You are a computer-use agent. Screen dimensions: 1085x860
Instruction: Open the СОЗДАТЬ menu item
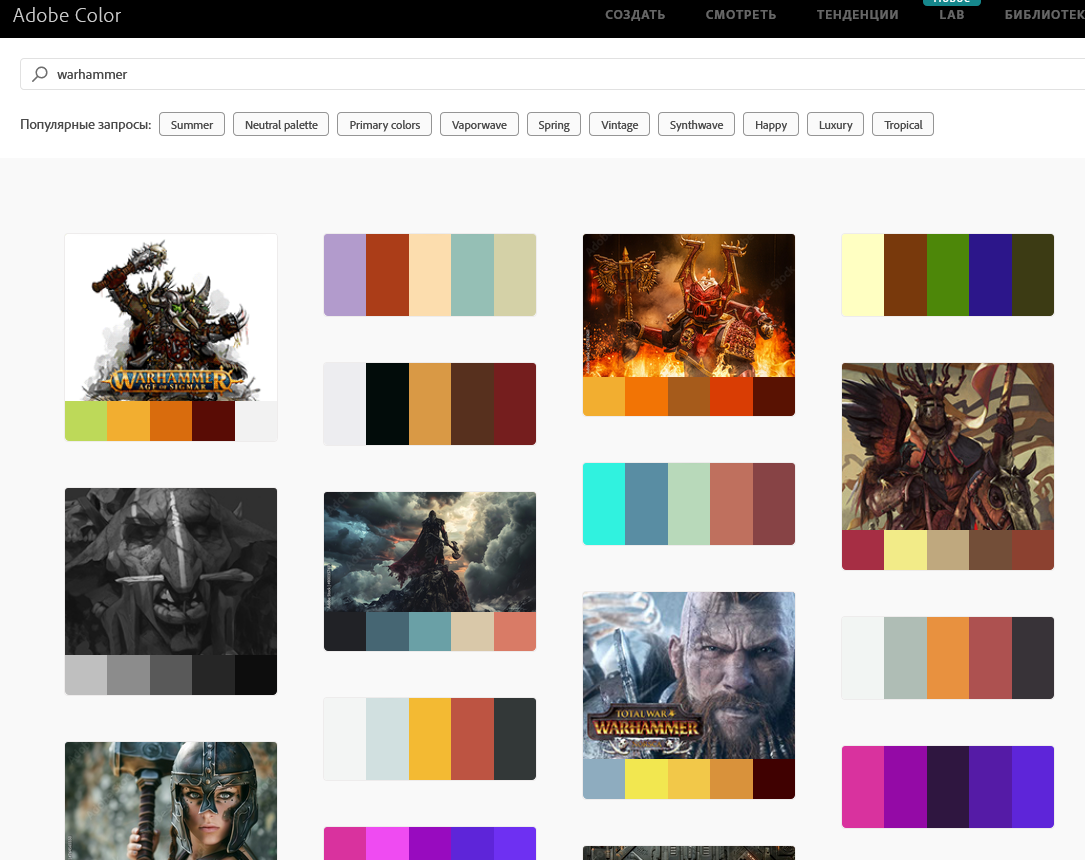pos(635,15)
